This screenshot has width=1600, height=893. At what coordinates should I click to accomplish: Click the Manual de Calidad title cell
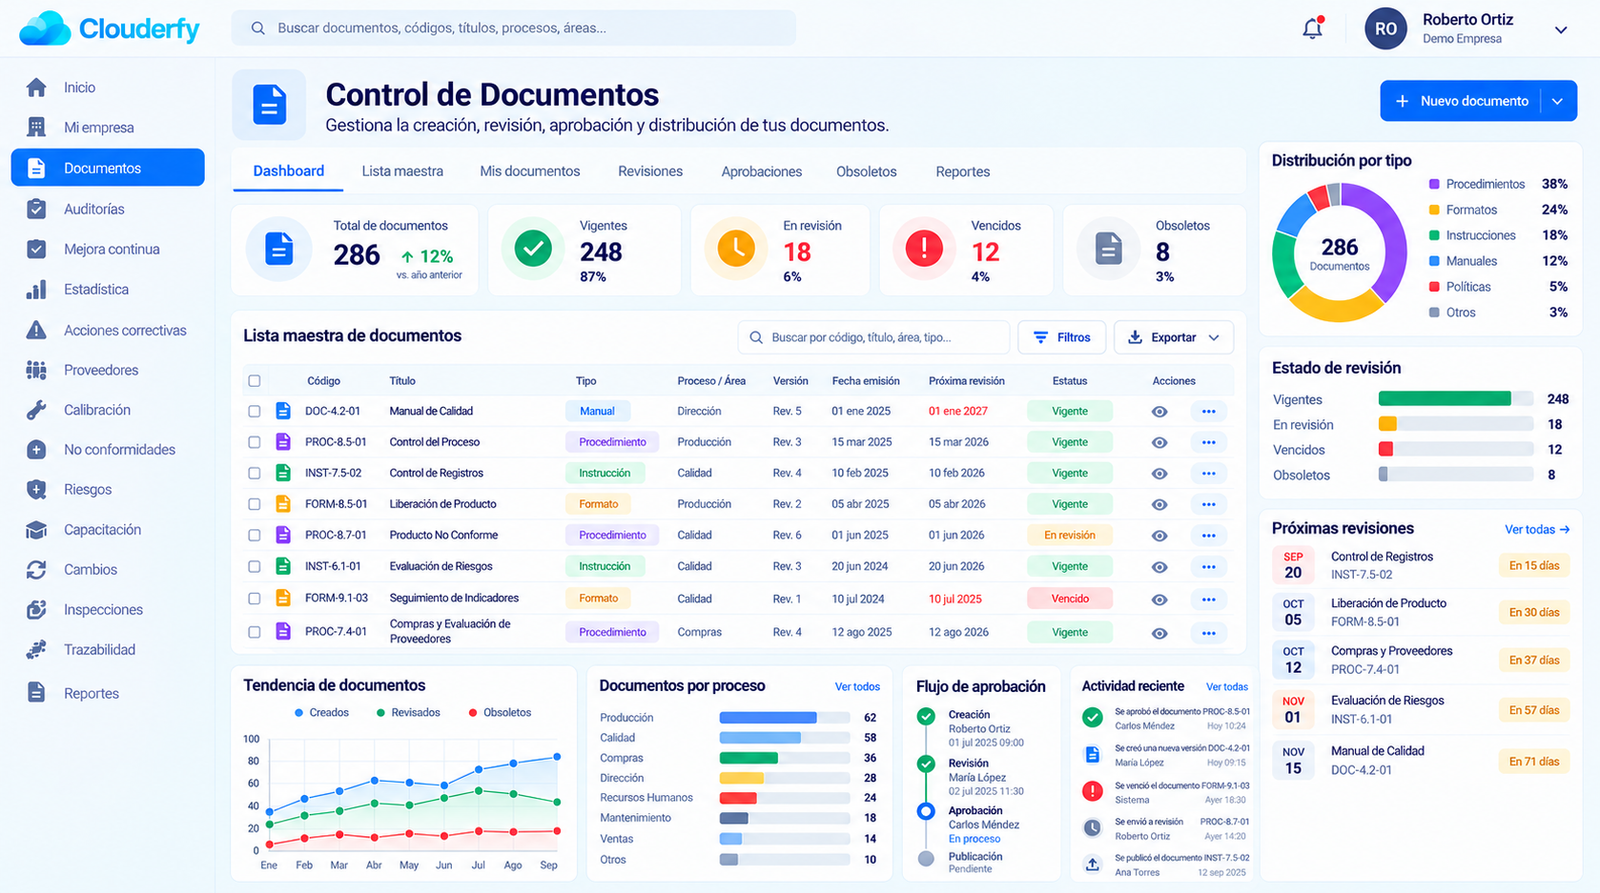(x=431, y=411)
